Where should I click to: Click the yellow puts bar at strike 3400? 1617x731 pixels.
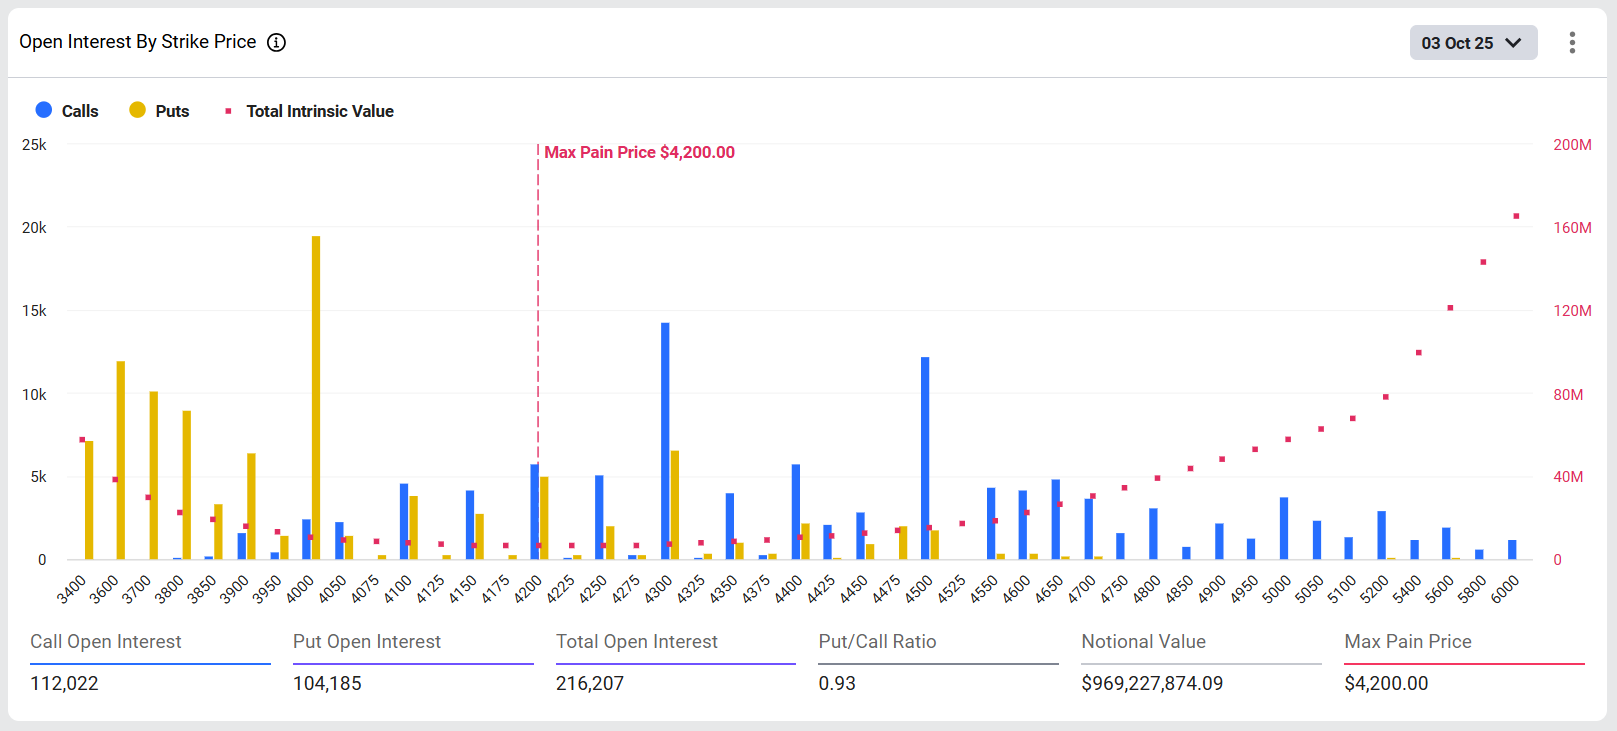point(89,500)
